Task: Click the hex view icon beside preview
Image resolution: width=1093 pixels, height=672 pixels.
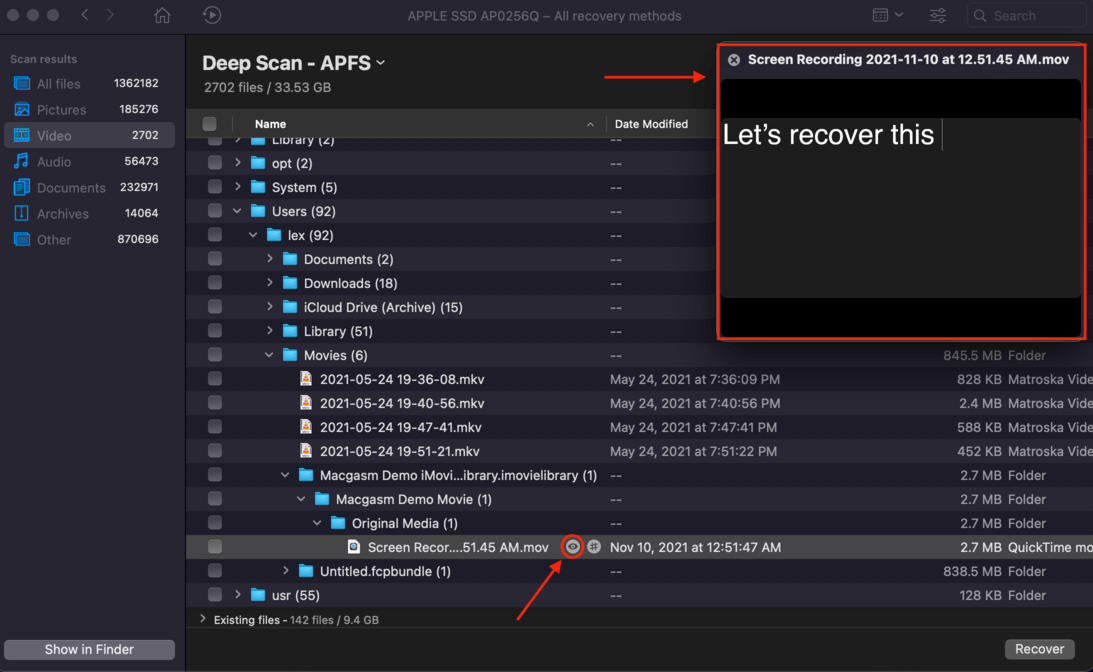Action: coord(594,547)
